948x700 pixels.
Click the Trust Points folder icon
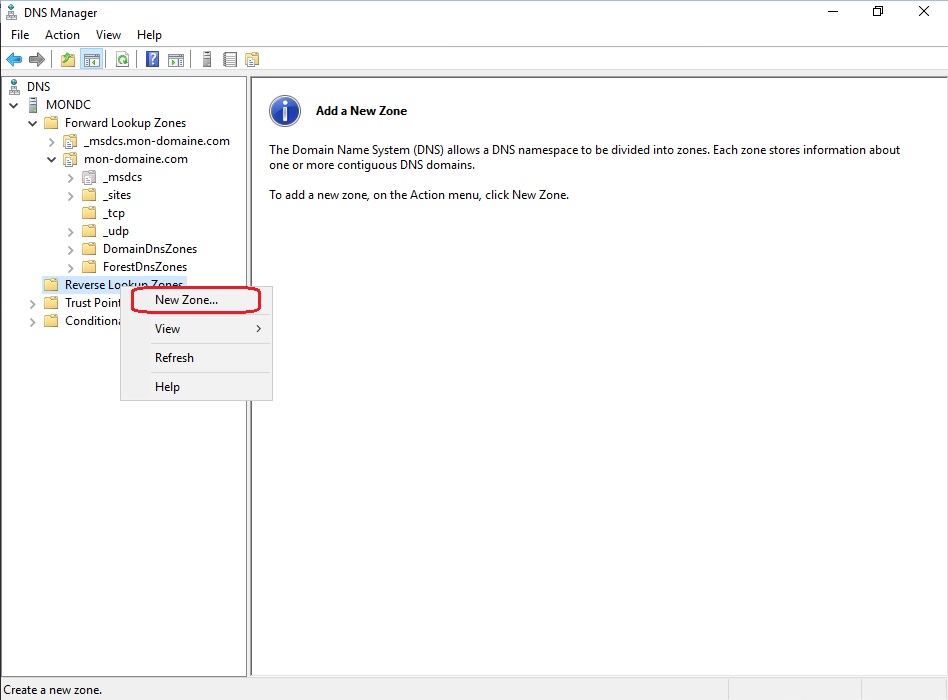51,303
